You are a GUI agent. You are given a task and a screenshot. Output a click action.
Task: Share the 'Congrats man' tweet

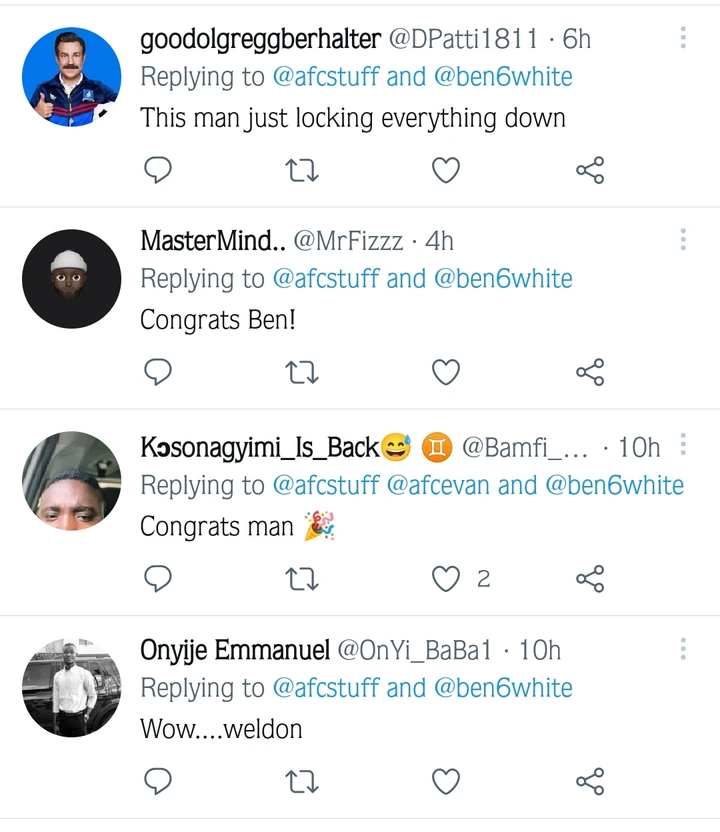(590, 578)
